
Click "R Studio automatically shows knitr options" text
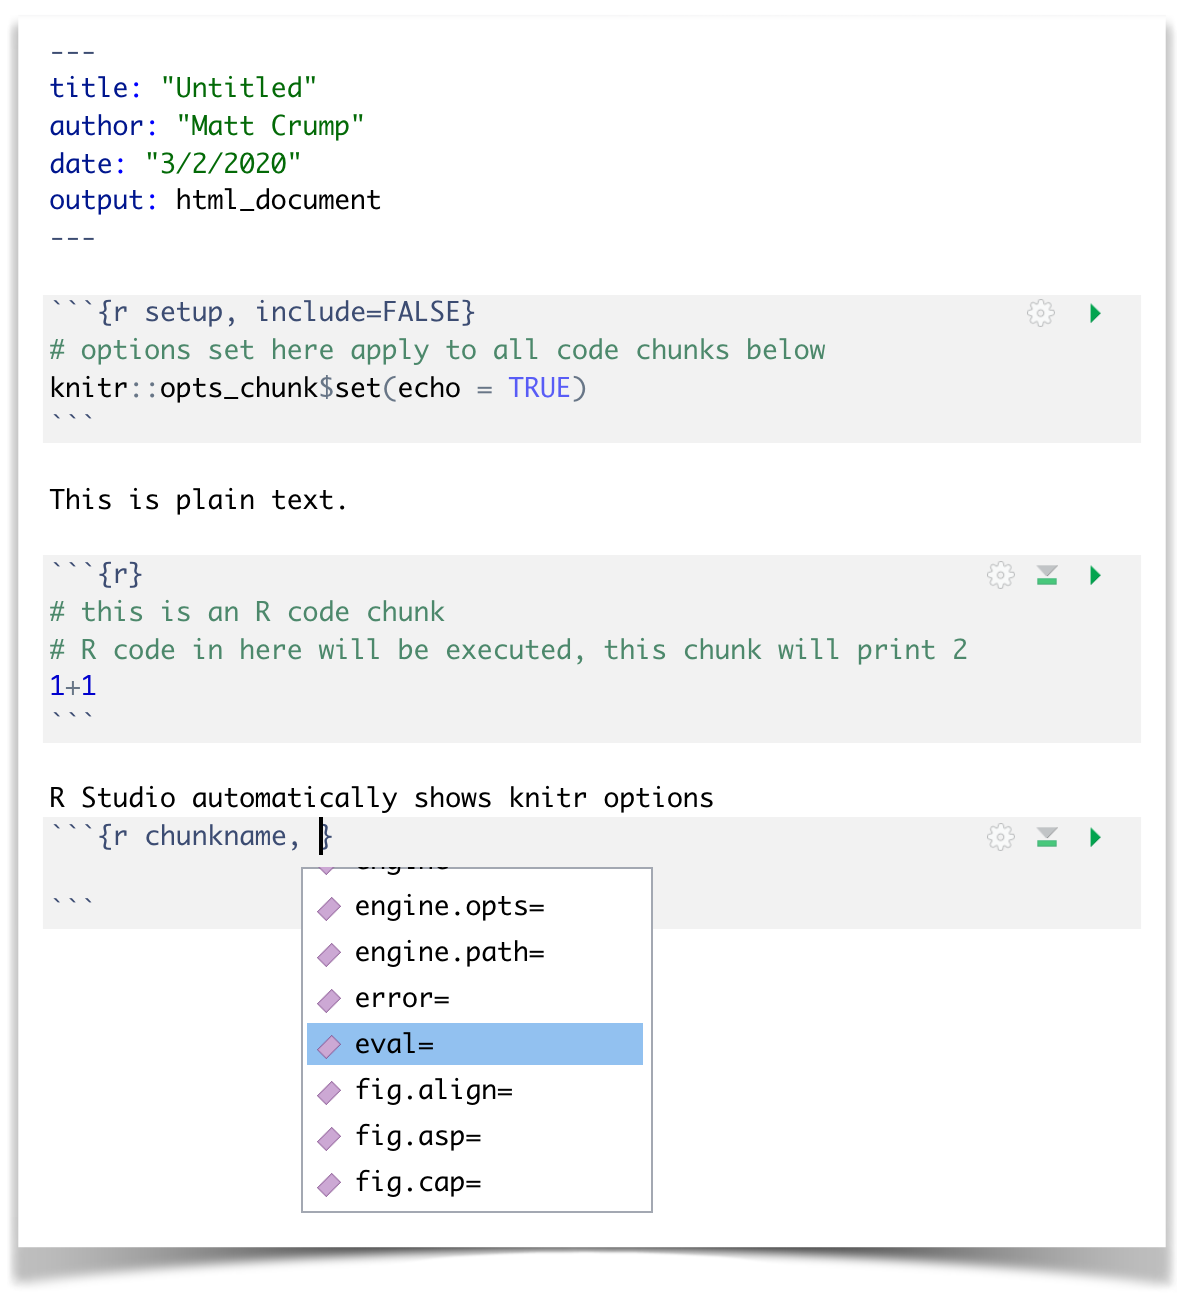tap(382, 798)
